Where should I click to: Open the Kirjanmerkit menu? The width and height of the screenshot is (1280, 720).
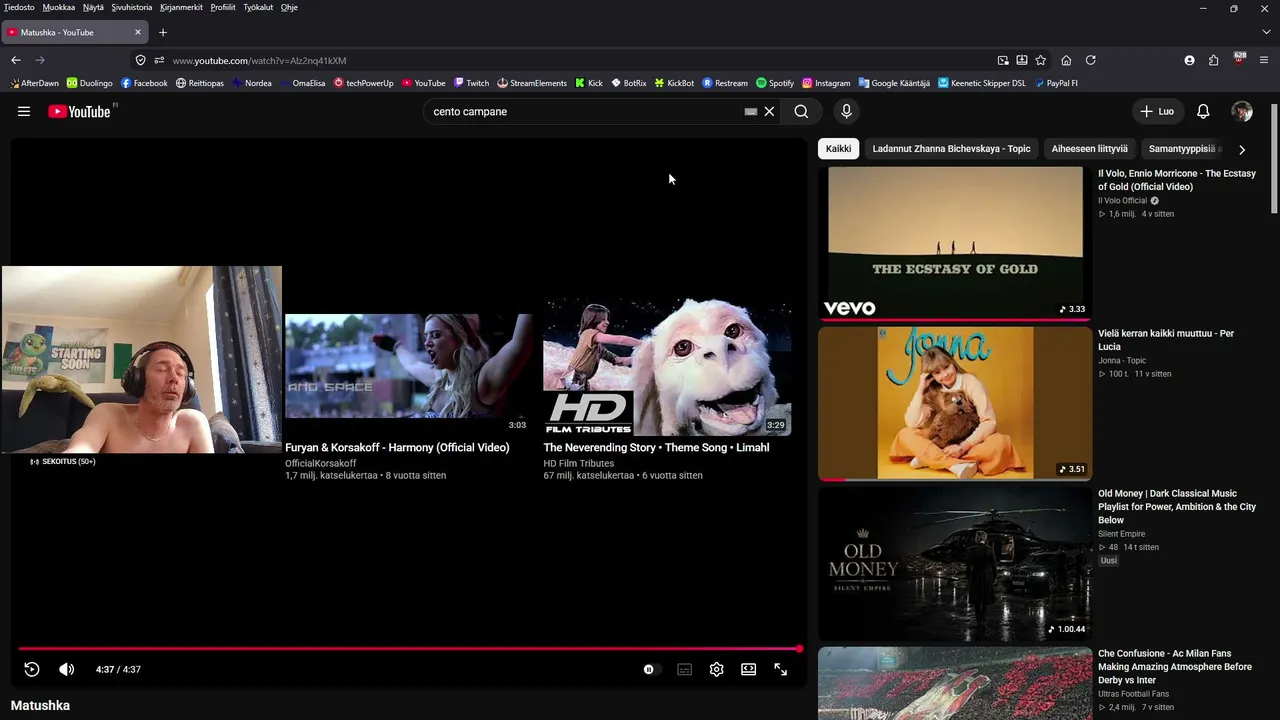tap(181, 7)
